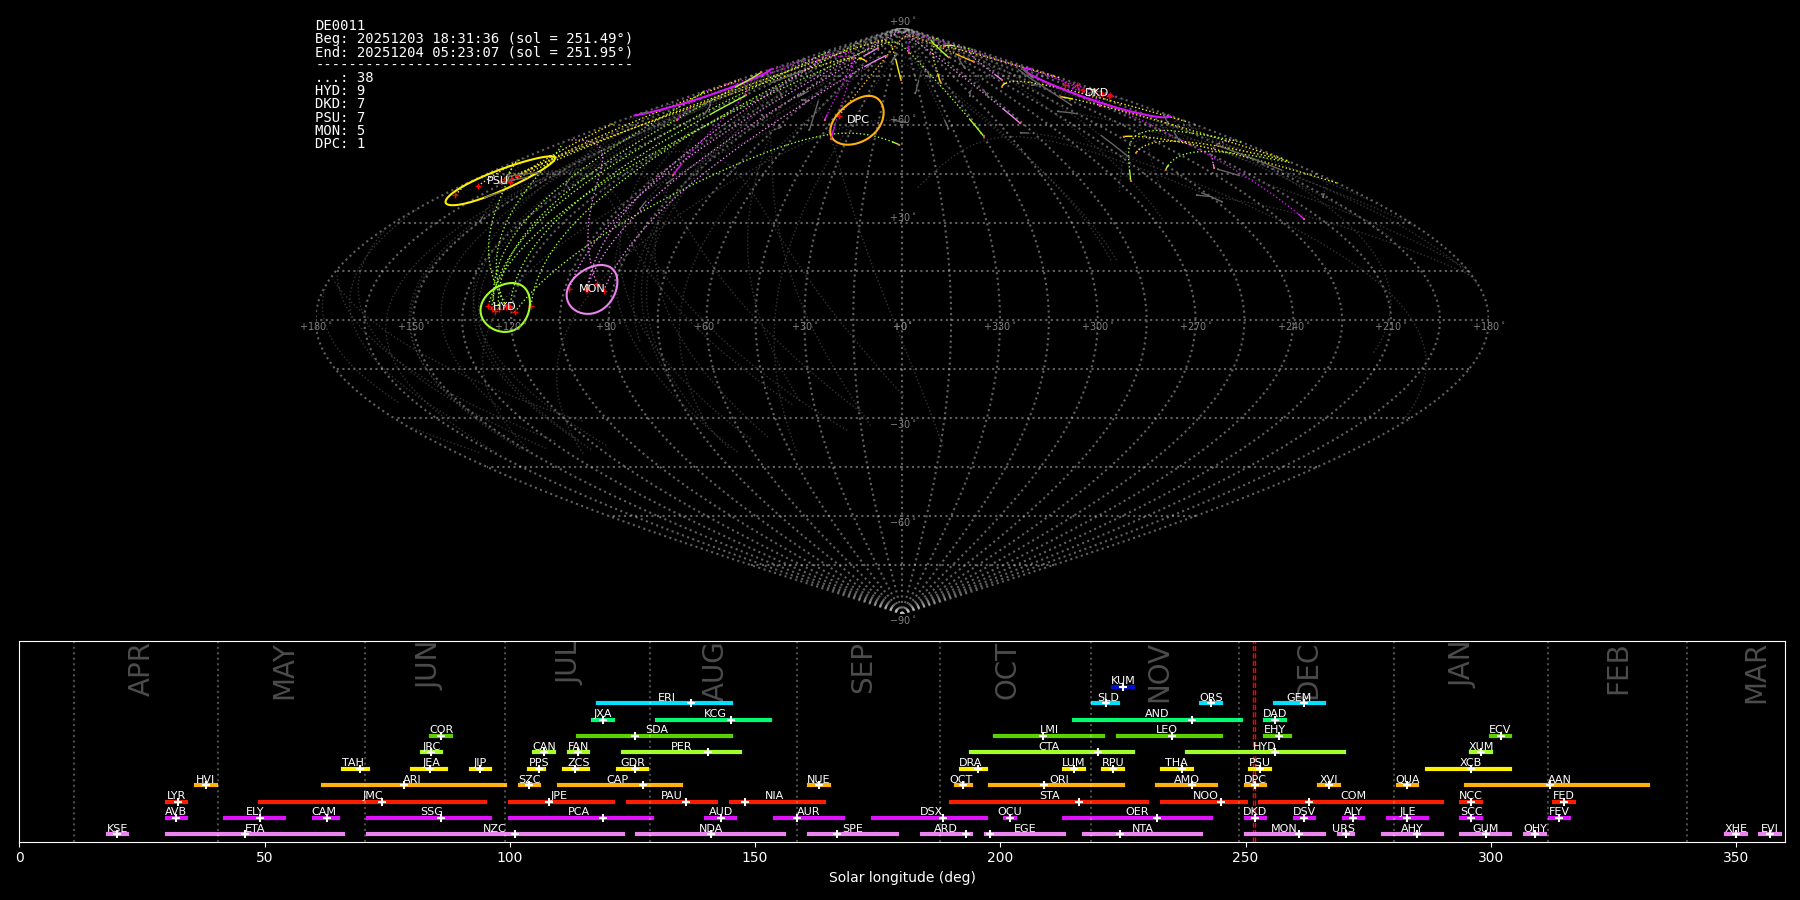Click the pink ETA shower bar
The width and height of the screenshot is (1800, 900).
click(255, 834)
